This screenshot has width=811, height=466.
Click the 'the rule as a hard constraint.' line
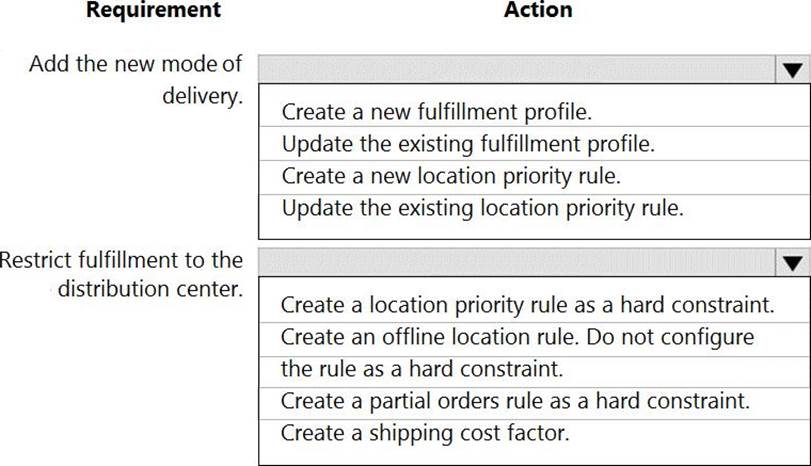(422, 369)
